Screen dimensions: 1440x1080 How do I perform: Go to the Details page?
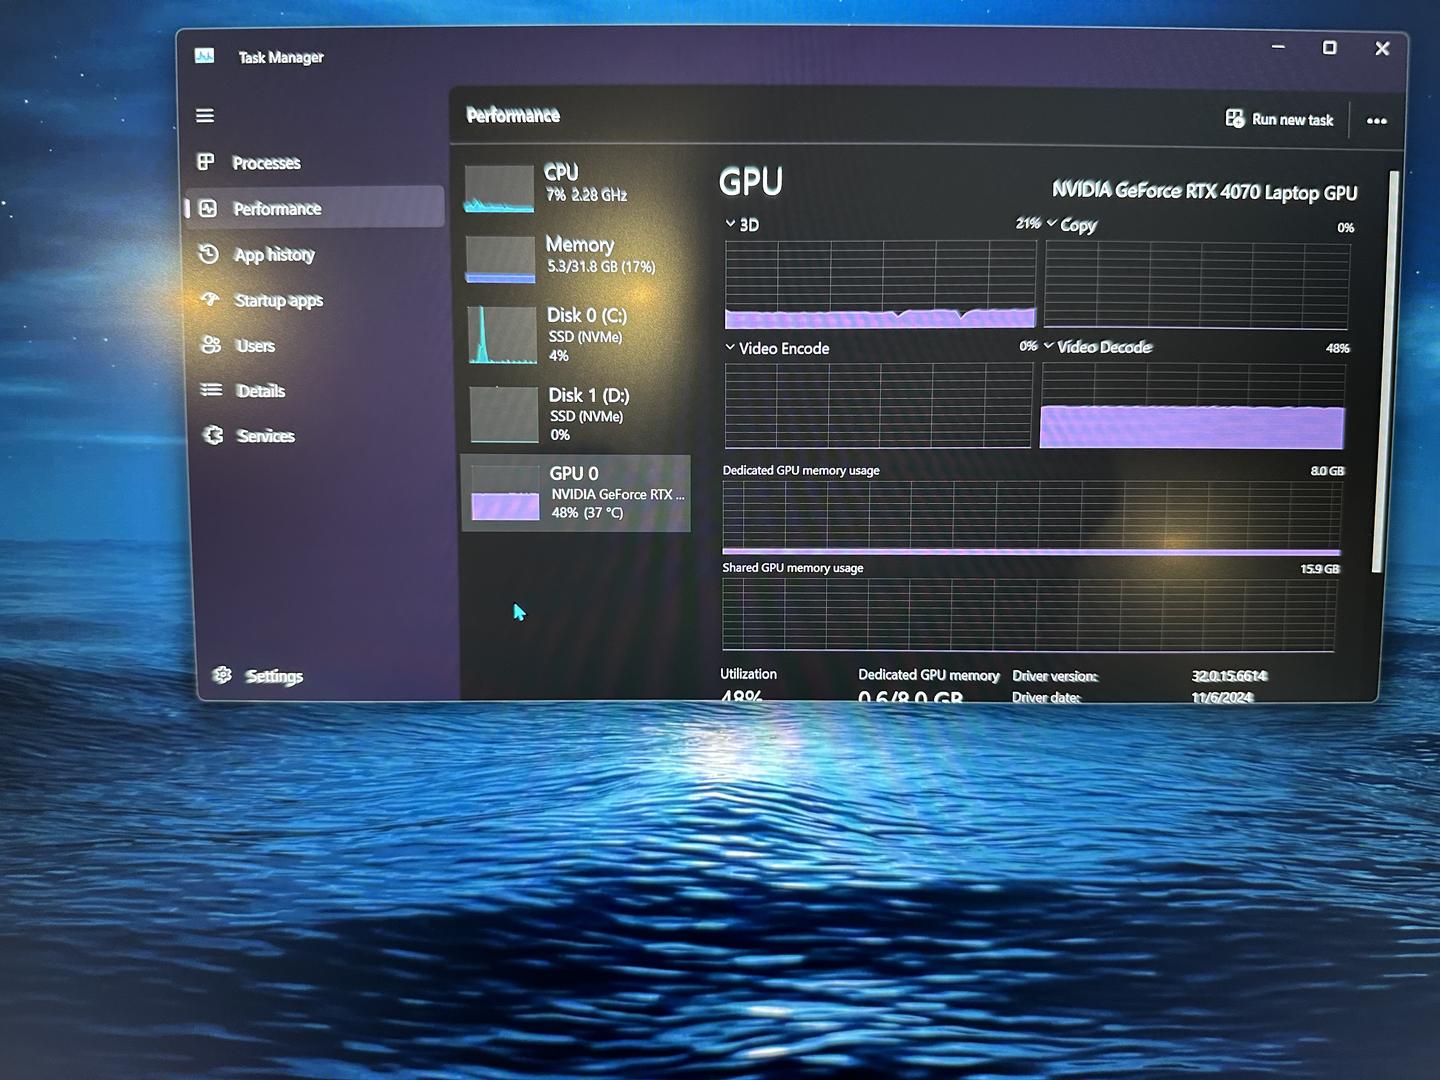coord(318,390)
